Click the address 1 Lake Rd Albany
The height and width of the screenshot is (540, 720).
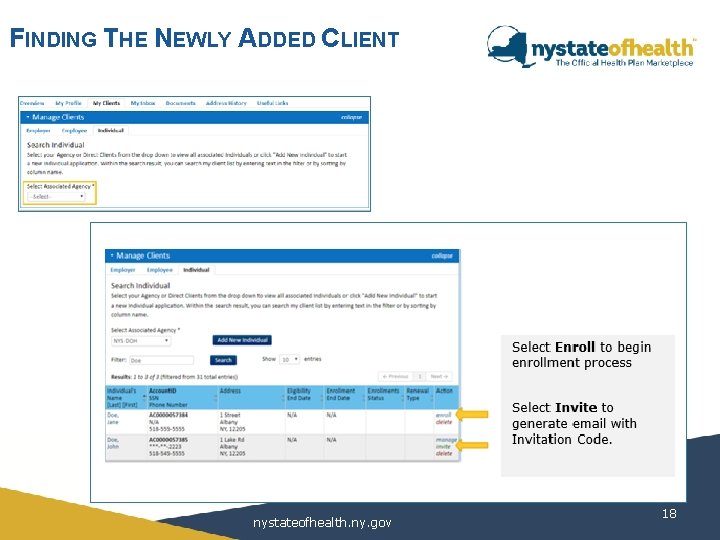click(x=232, y=447)
